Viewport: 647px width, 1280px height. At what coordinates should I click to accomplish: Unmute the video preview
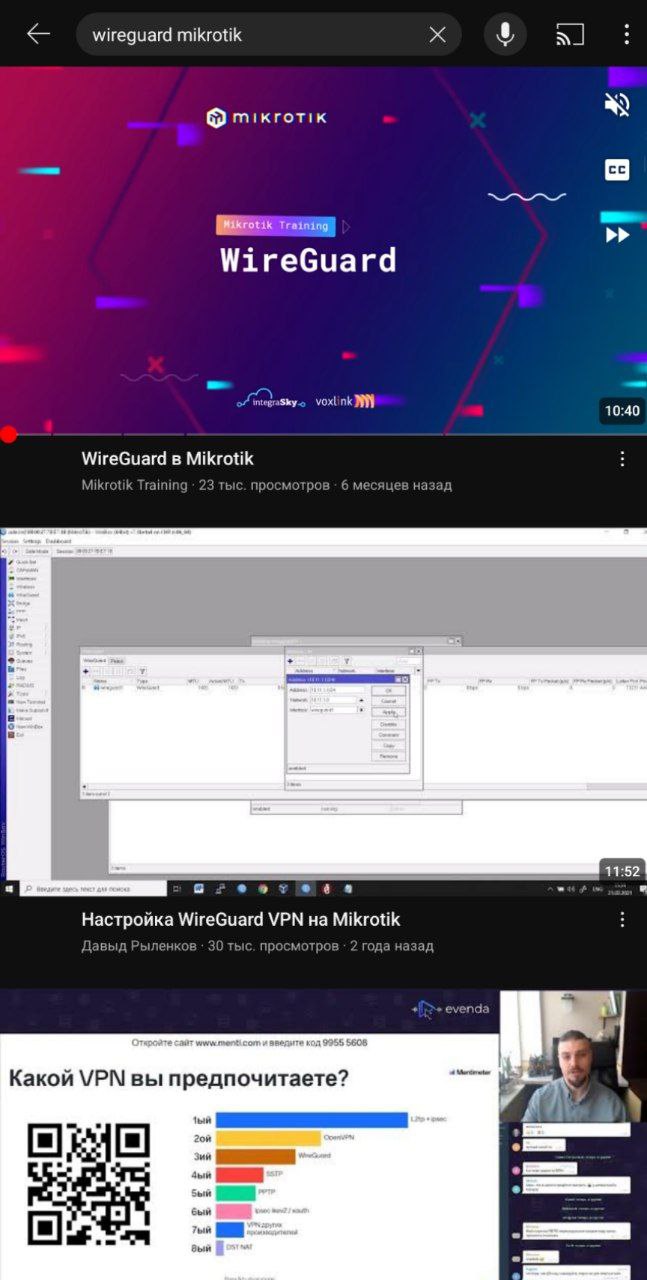point(617,104)
